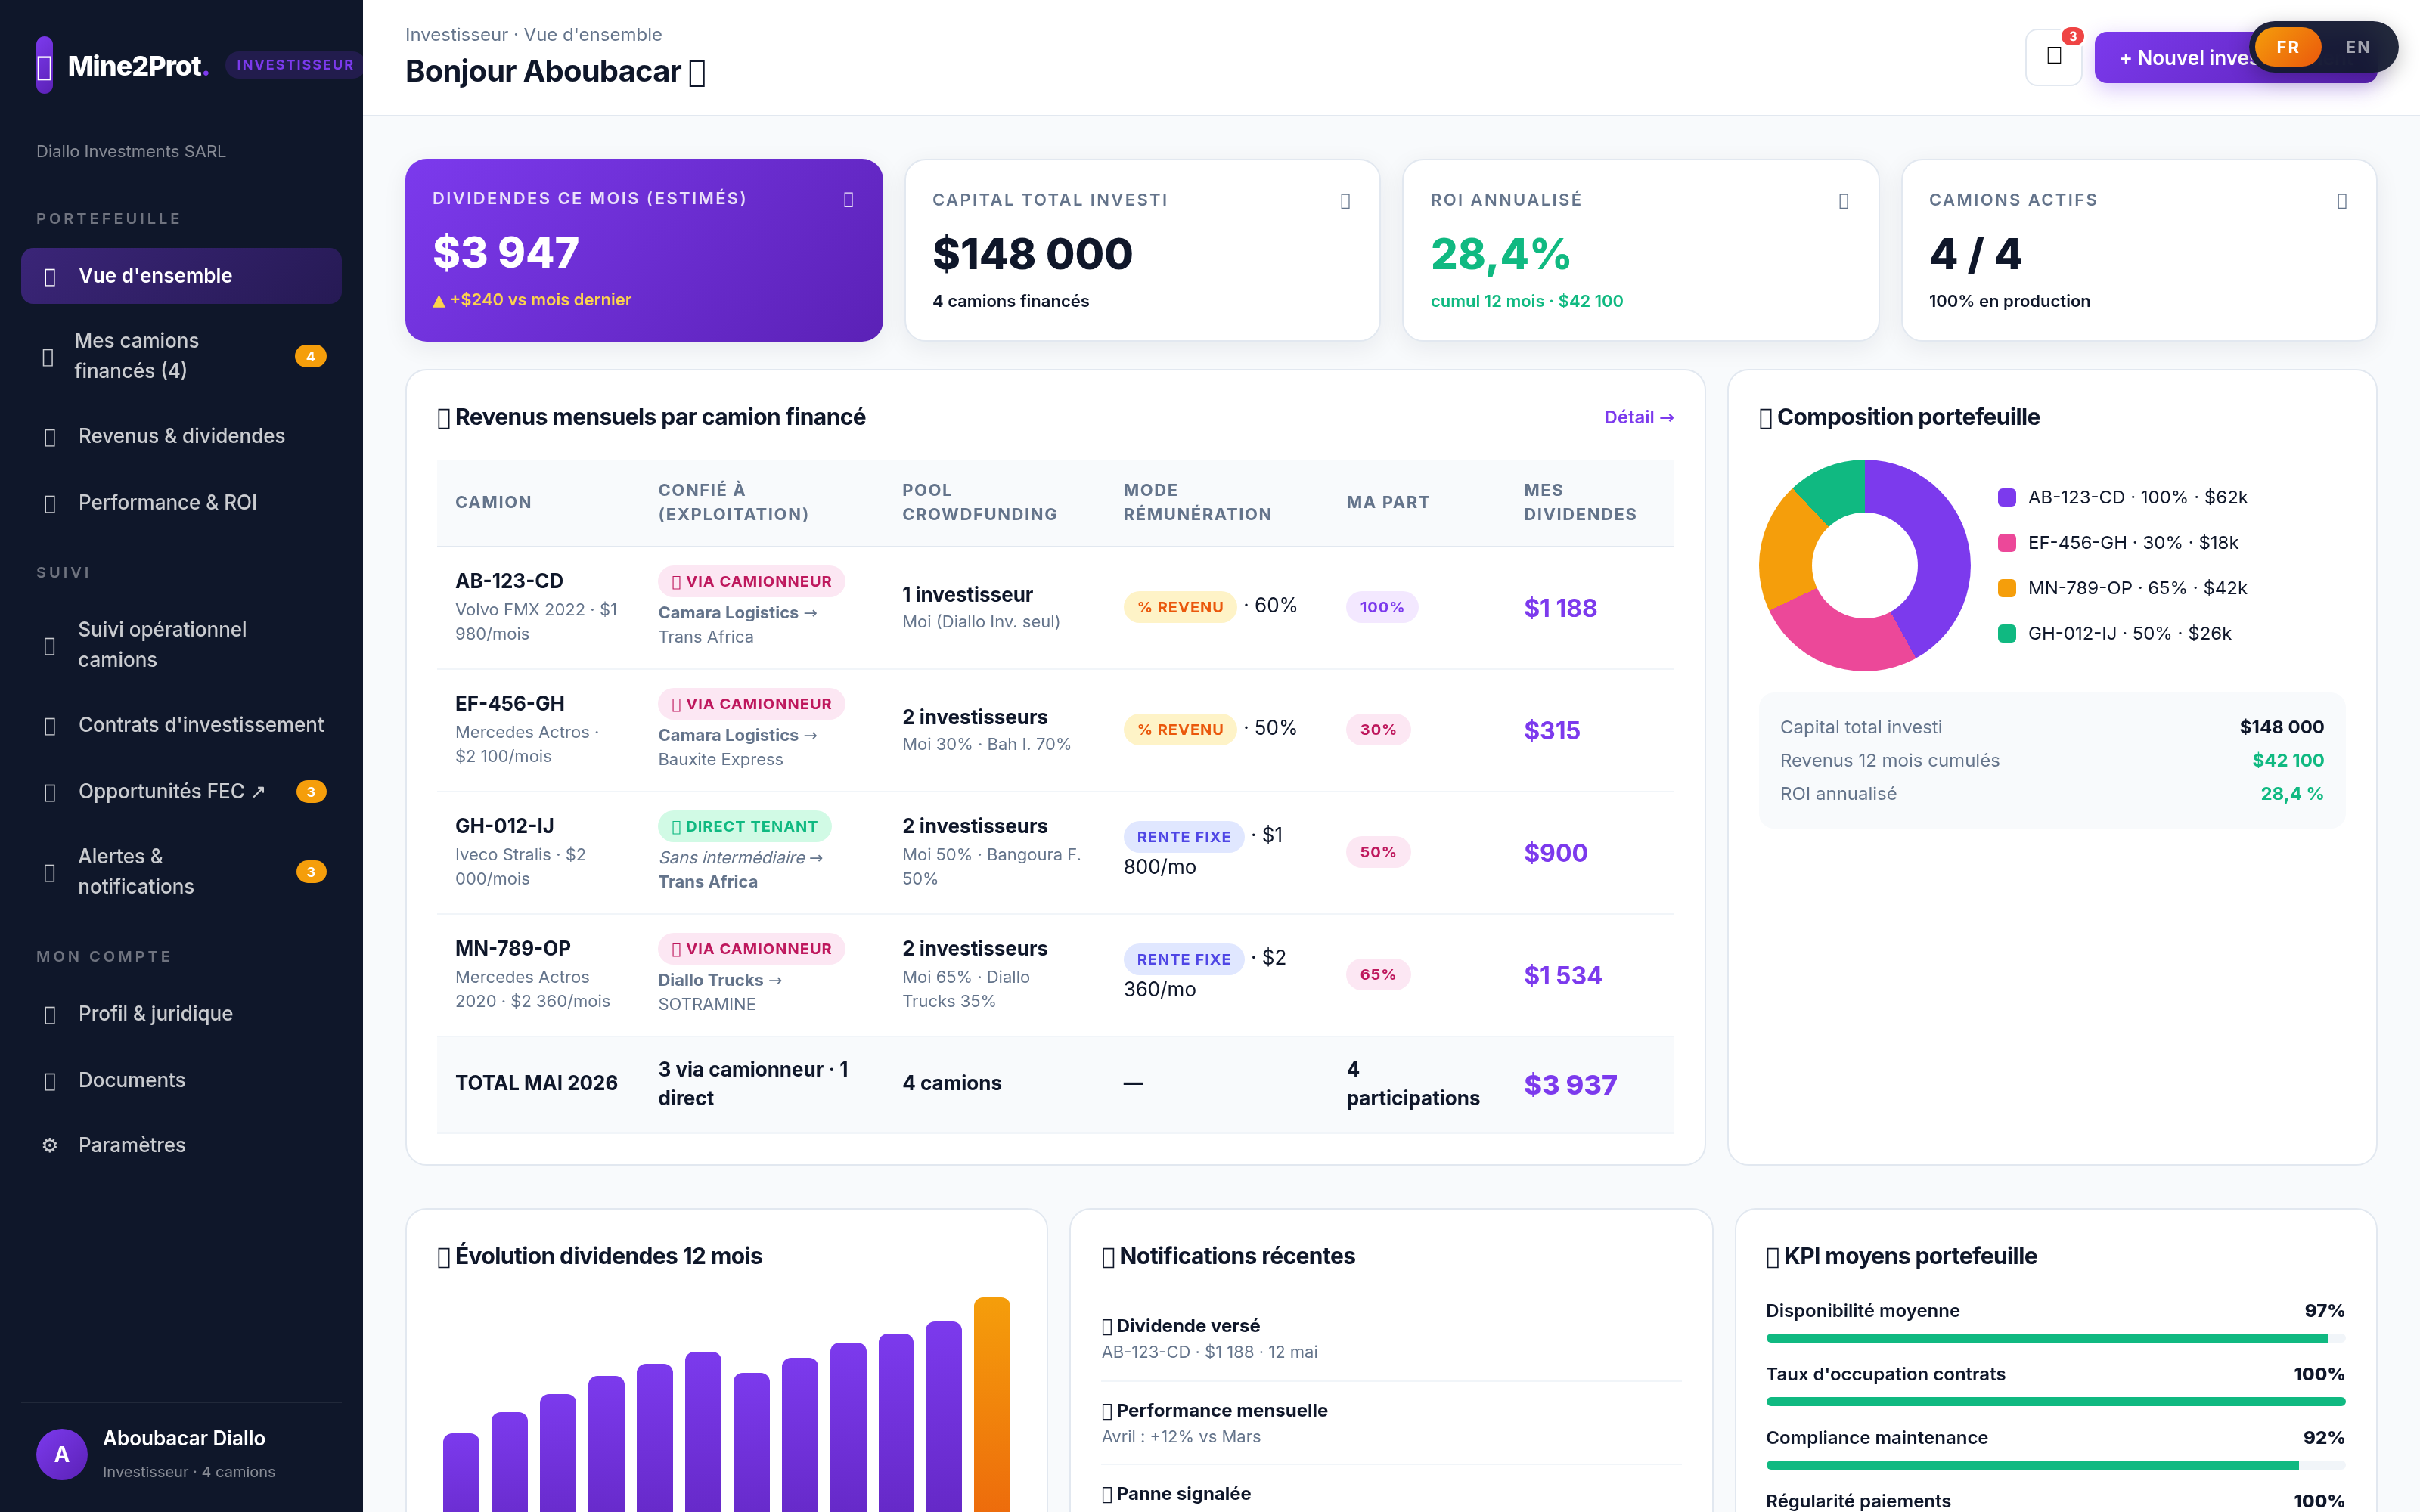Click the Profil & juridique icon

pyautogui.click(x=50, y=1014)
